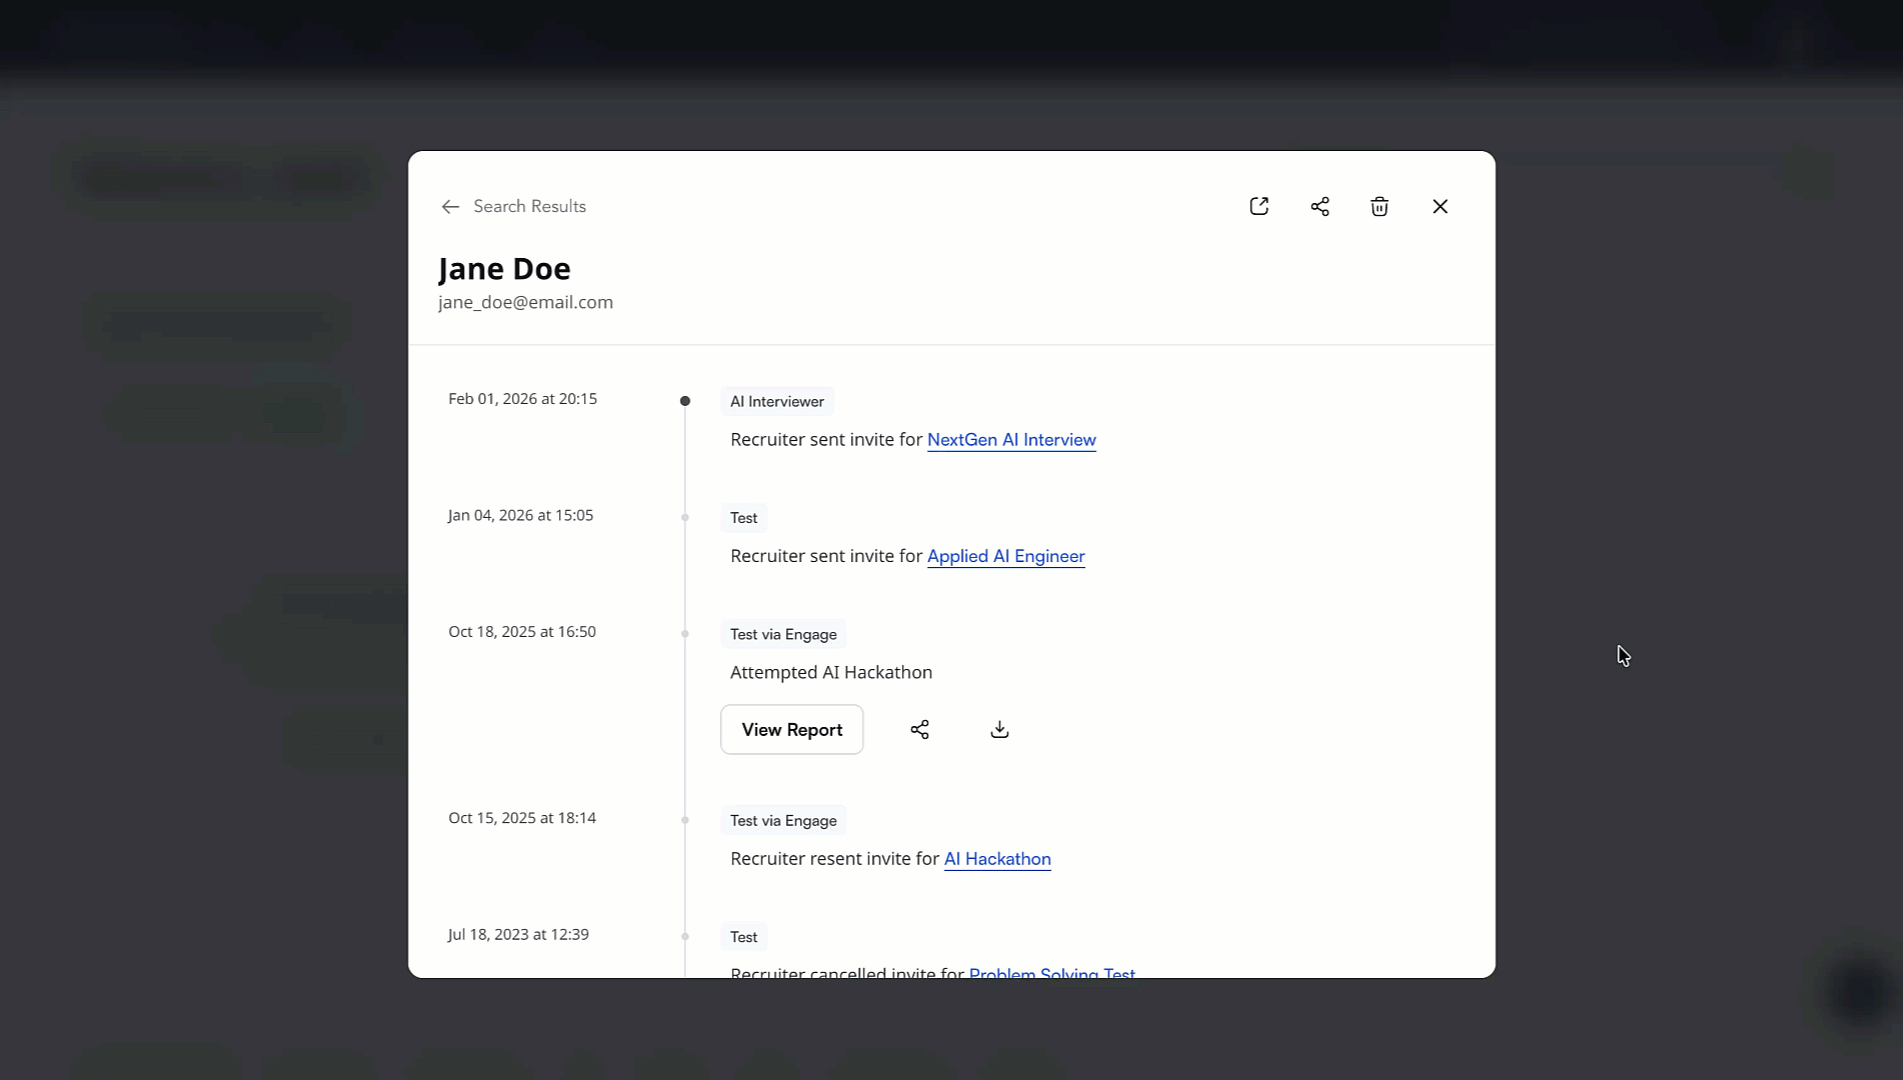Download the AI Hackathon report

(998, 729)
